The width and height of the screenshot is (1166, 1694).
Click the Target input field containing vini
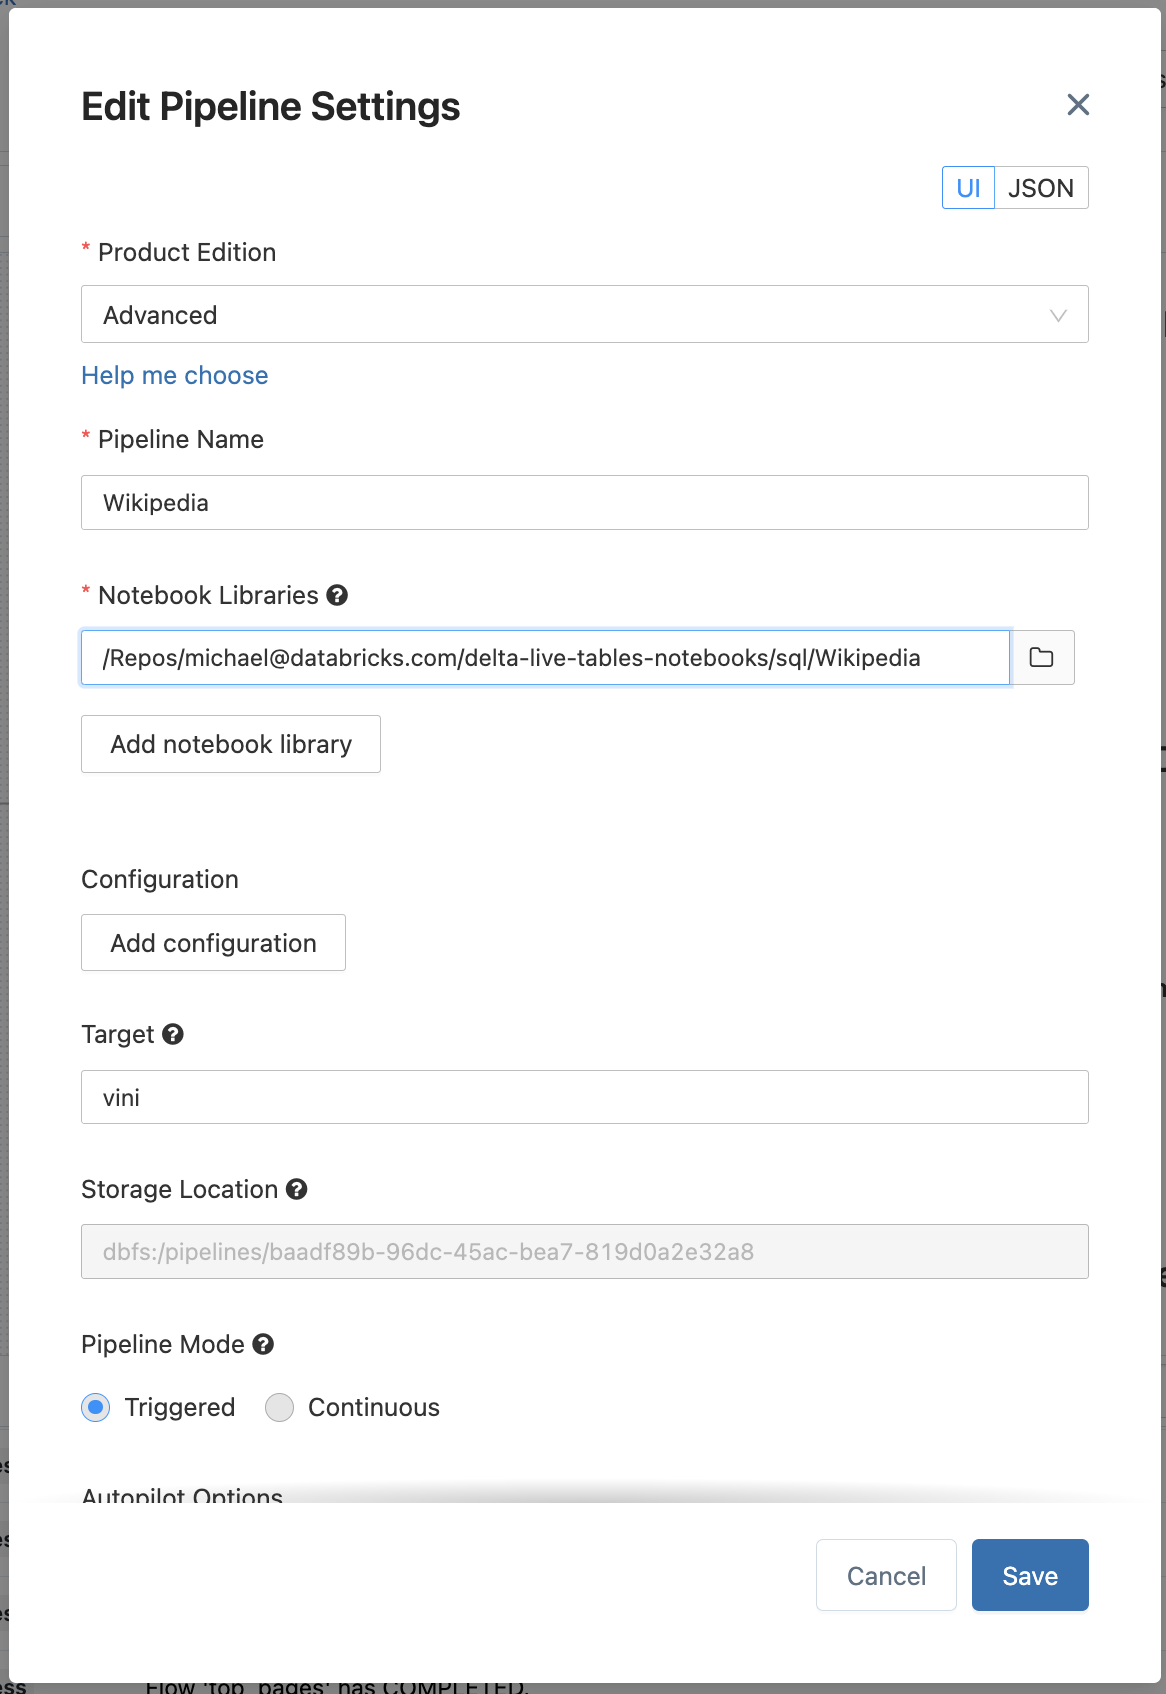(x=584, y=1097)
